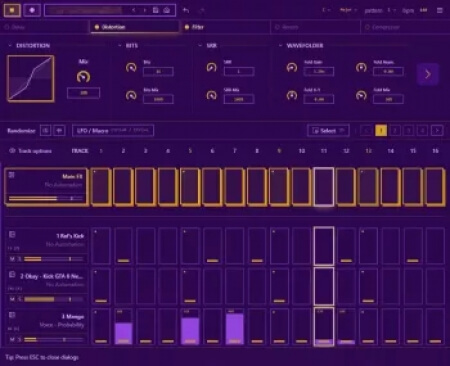The image size is (450, 366).
Task: Click the stop button in the top-left corner
Action: pyautogui.click(x=12, y=10)
